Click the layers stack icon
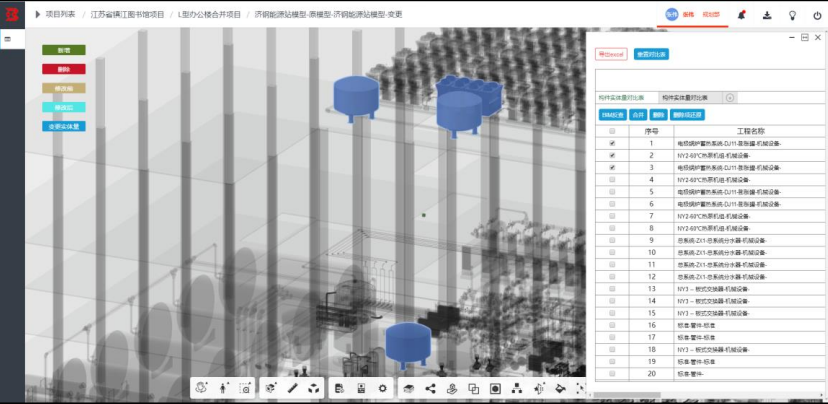 coord(408,389)
